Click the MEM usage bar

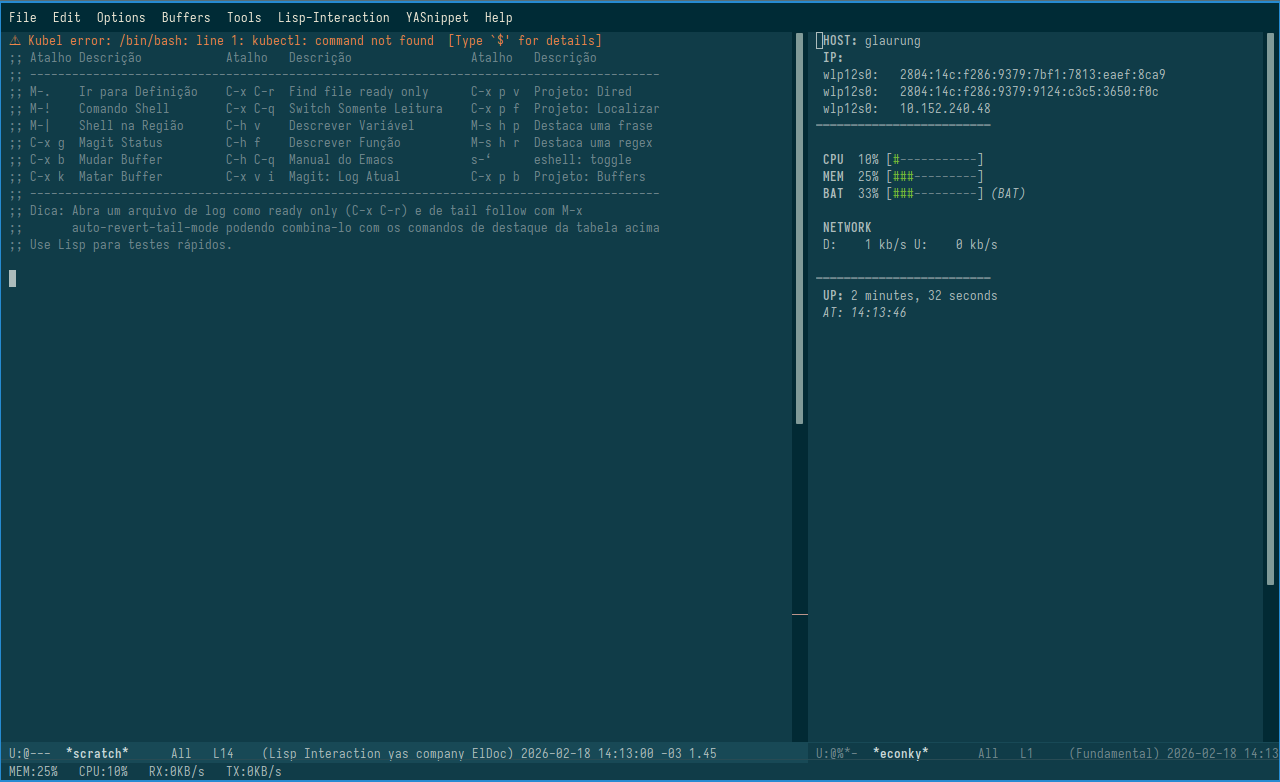935,177
